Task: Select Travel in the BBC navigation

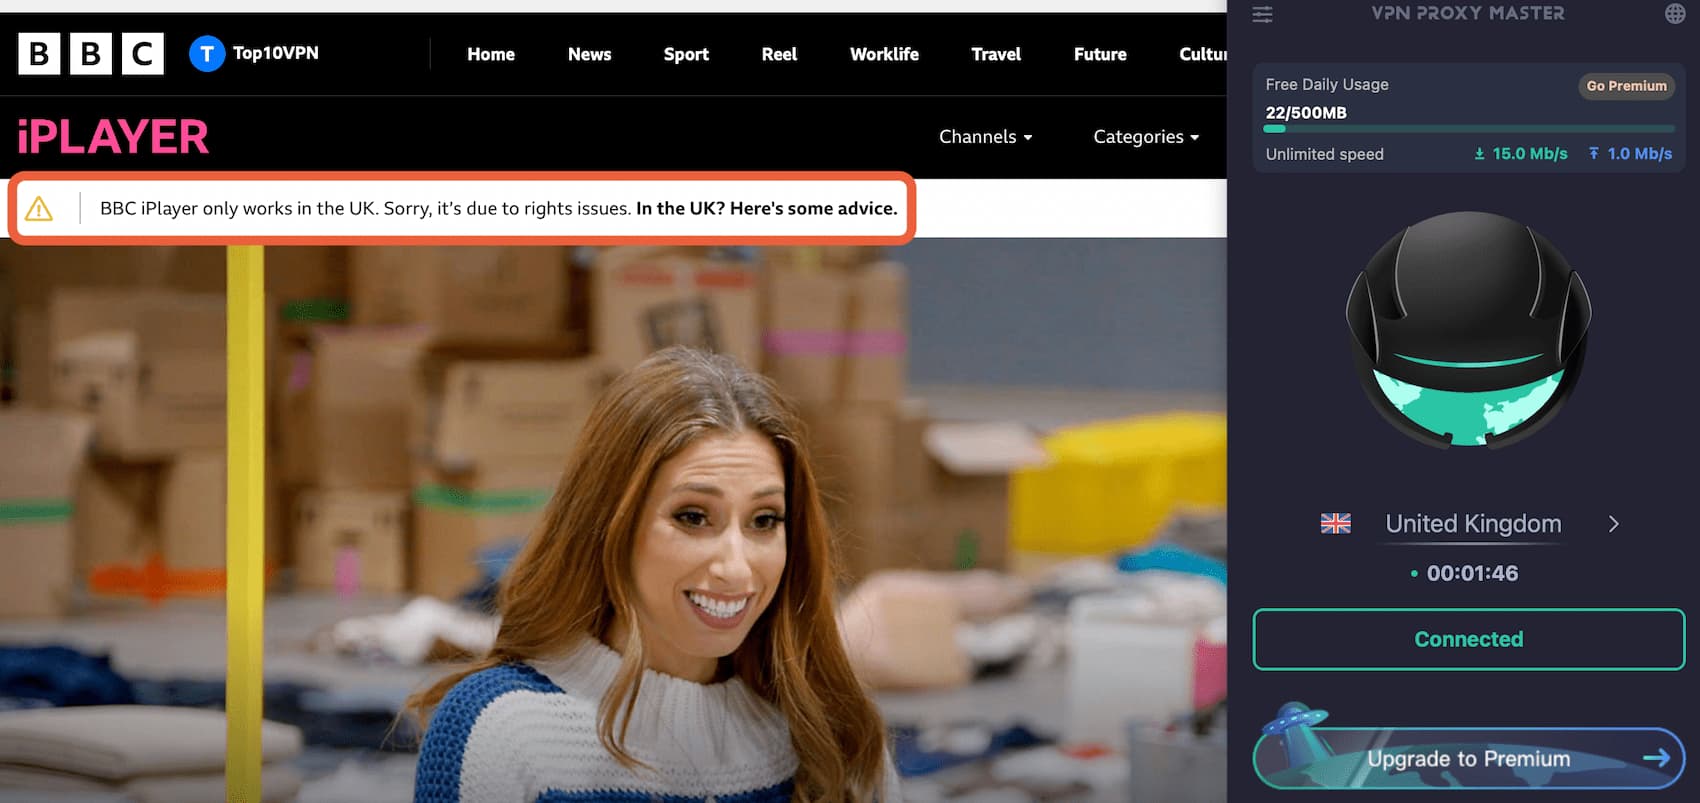Action: point(996,54)
